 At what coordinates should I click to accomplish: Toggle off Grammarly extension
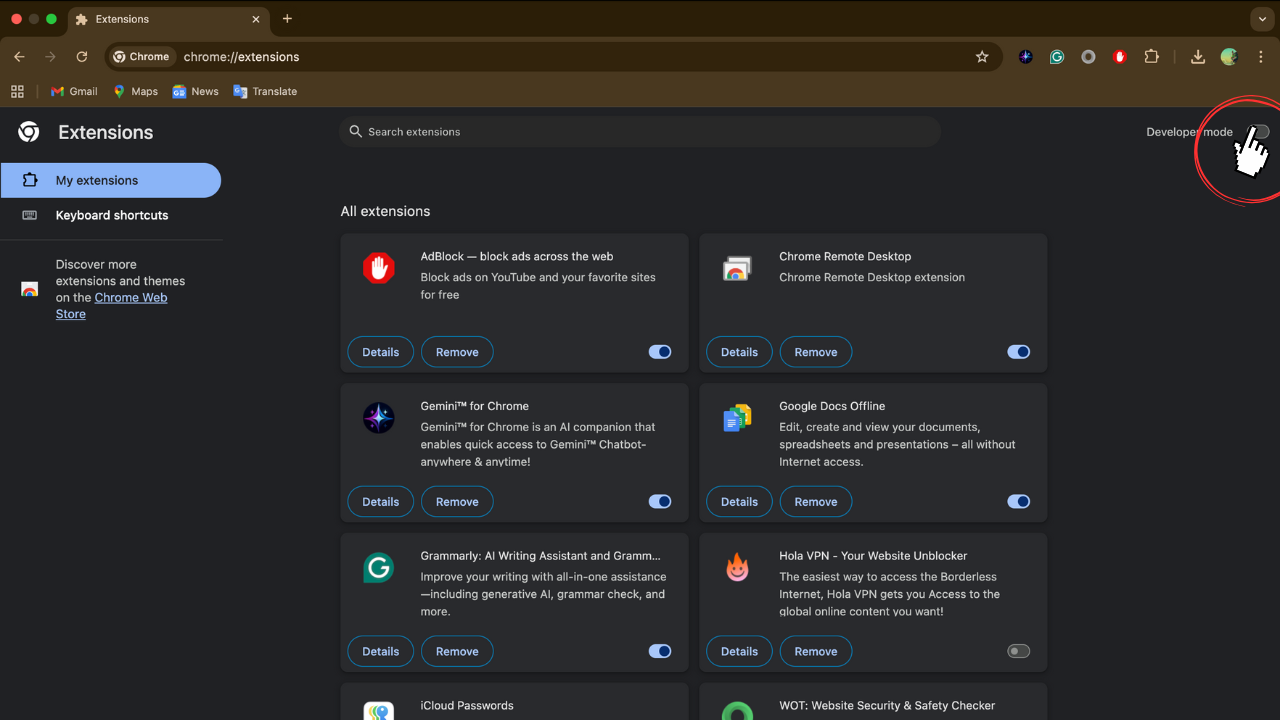(660, 651)
